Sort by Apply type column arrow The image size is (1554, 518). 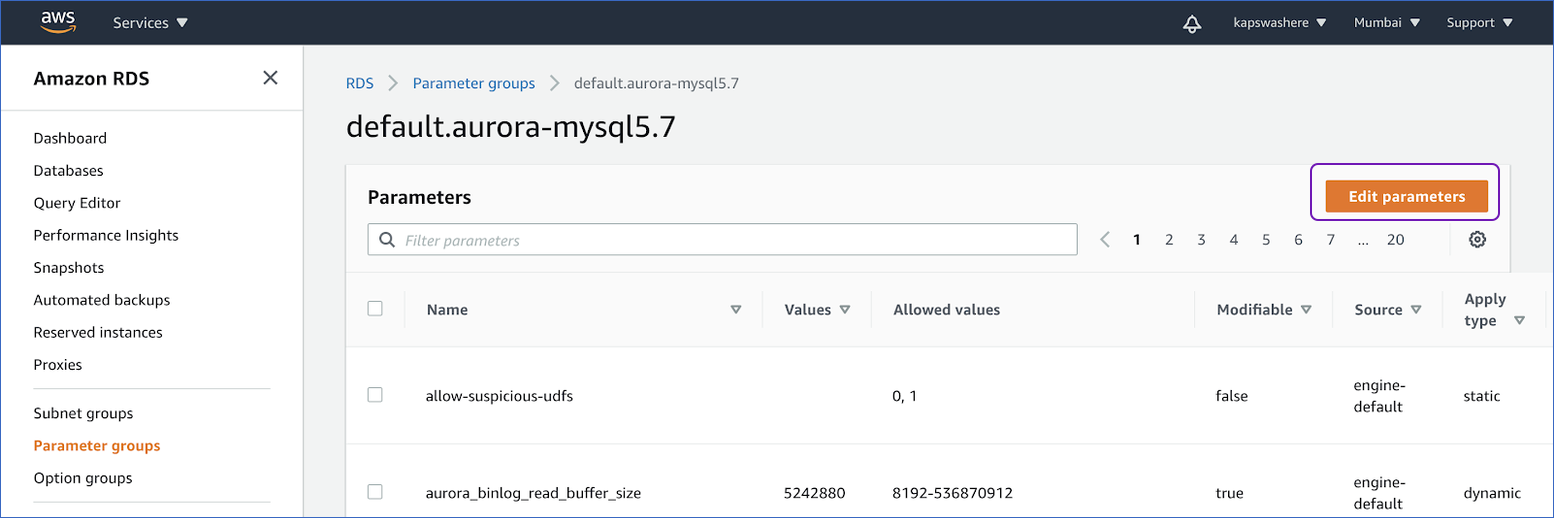point(1520,321)
